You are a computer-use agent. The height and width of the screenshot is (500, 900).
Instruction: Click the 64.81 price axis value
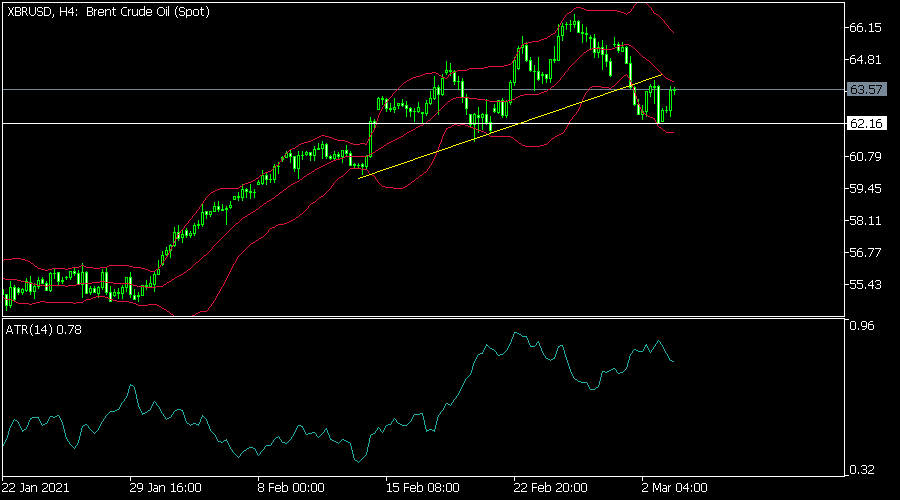(866, 60)
